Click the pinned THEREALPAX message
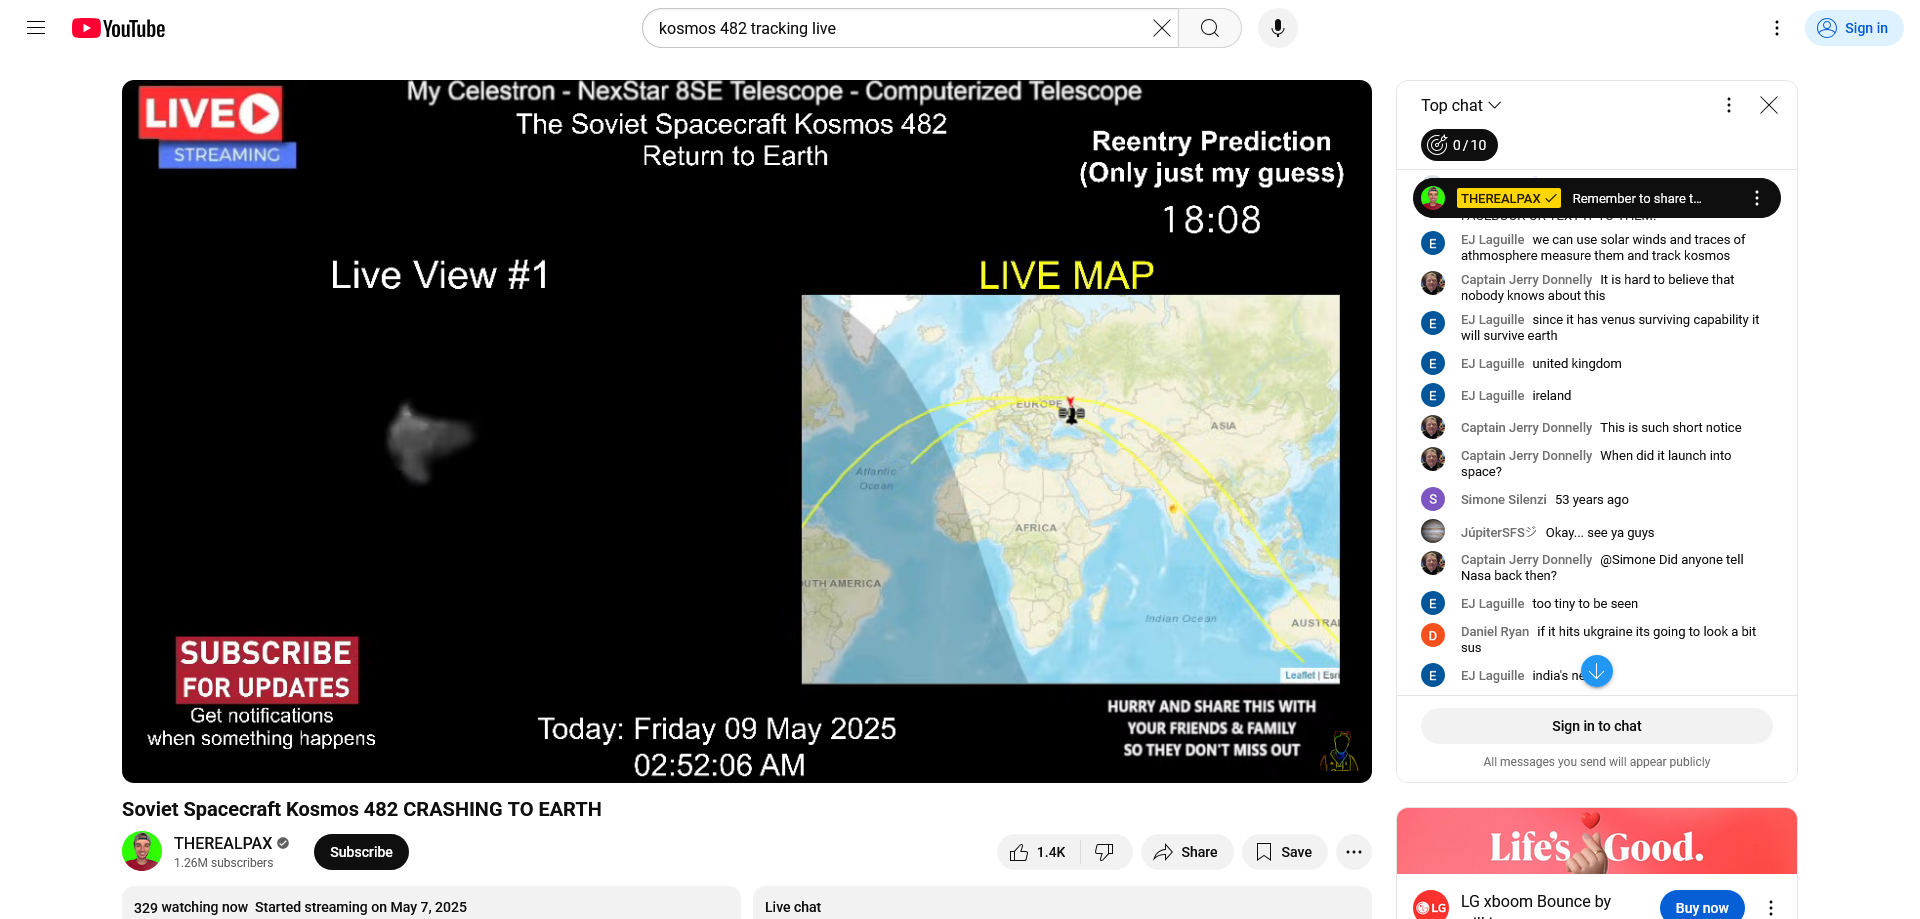Image resolution: width=1920 pixels, height=919 pixels. [x=1596, y=198]
